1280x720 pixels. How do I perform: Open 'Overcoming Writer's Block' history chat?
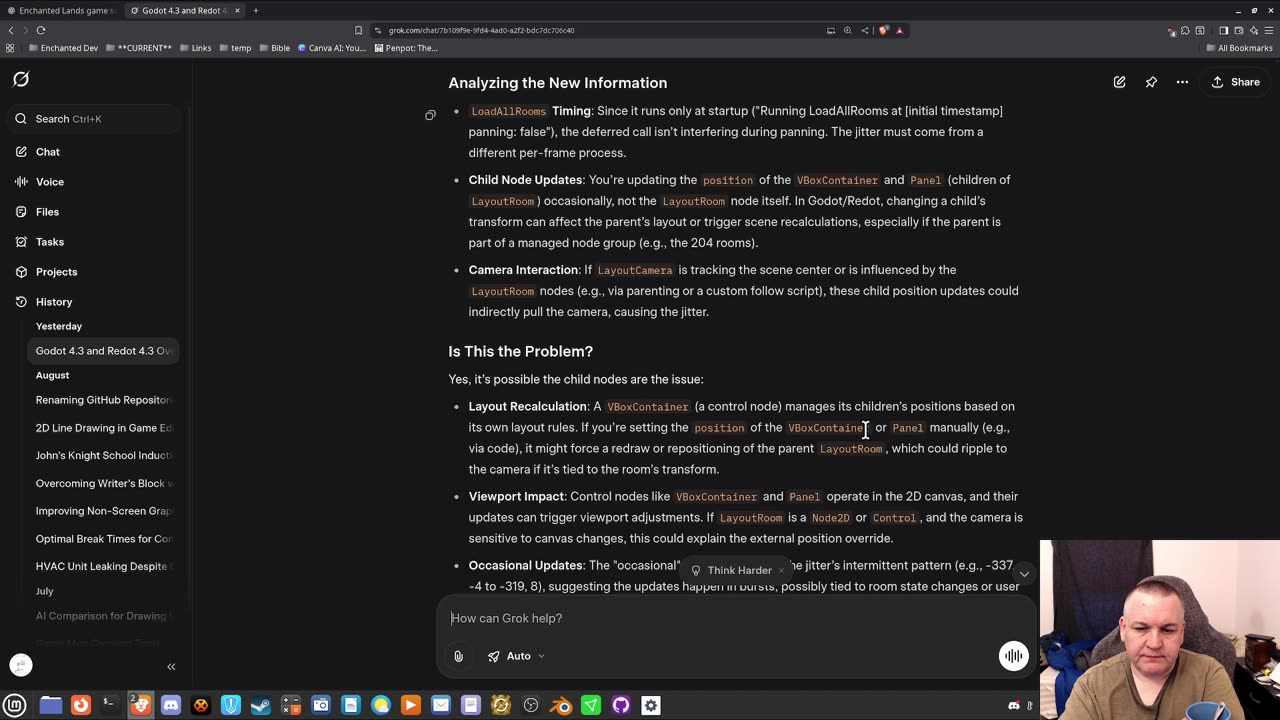click(x=104, y=484)
